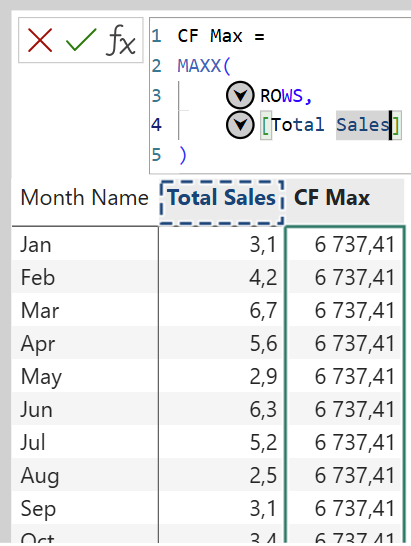Expand the dropdown arrow before Total Sales
Image resolution: width=411 pixels, height=546 pixels.
(240, 125)
